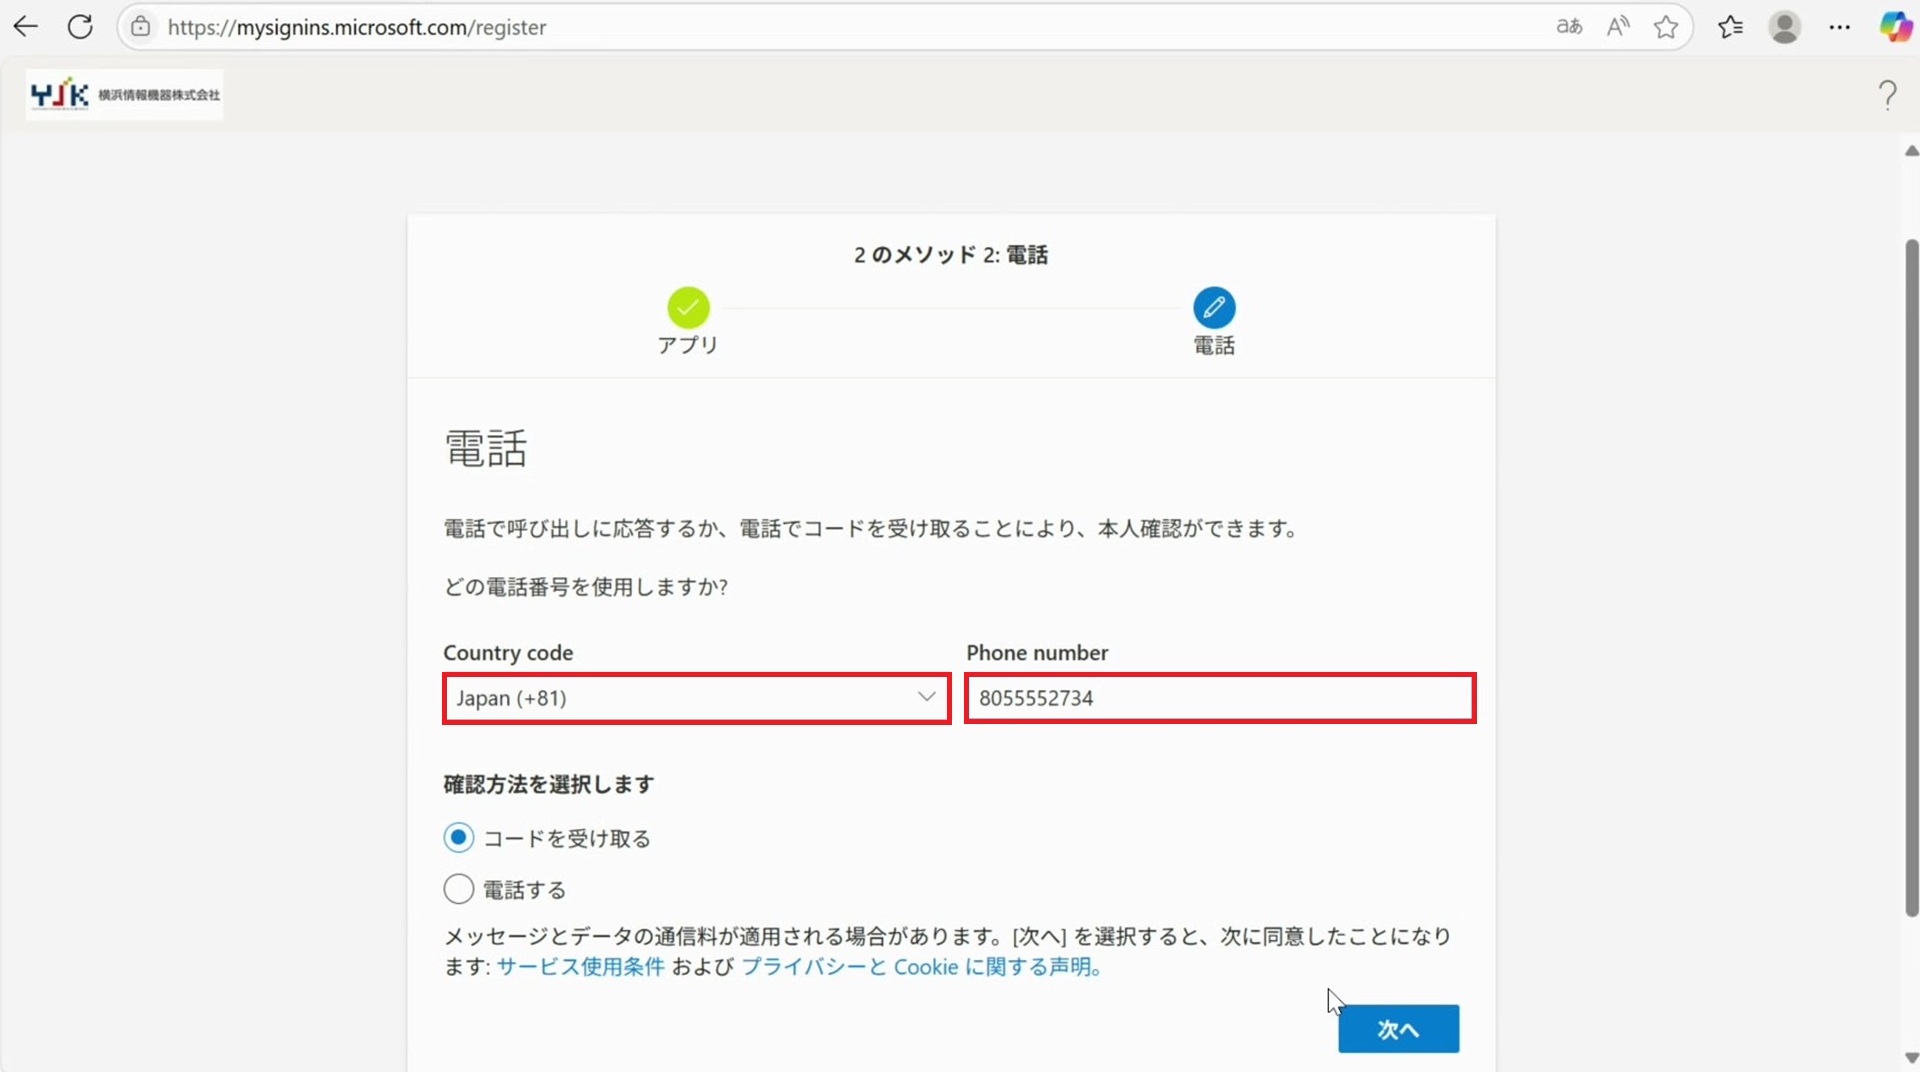Click the site info lock icon
The width and height of the screenshot is (1920, 1072).
141,27
